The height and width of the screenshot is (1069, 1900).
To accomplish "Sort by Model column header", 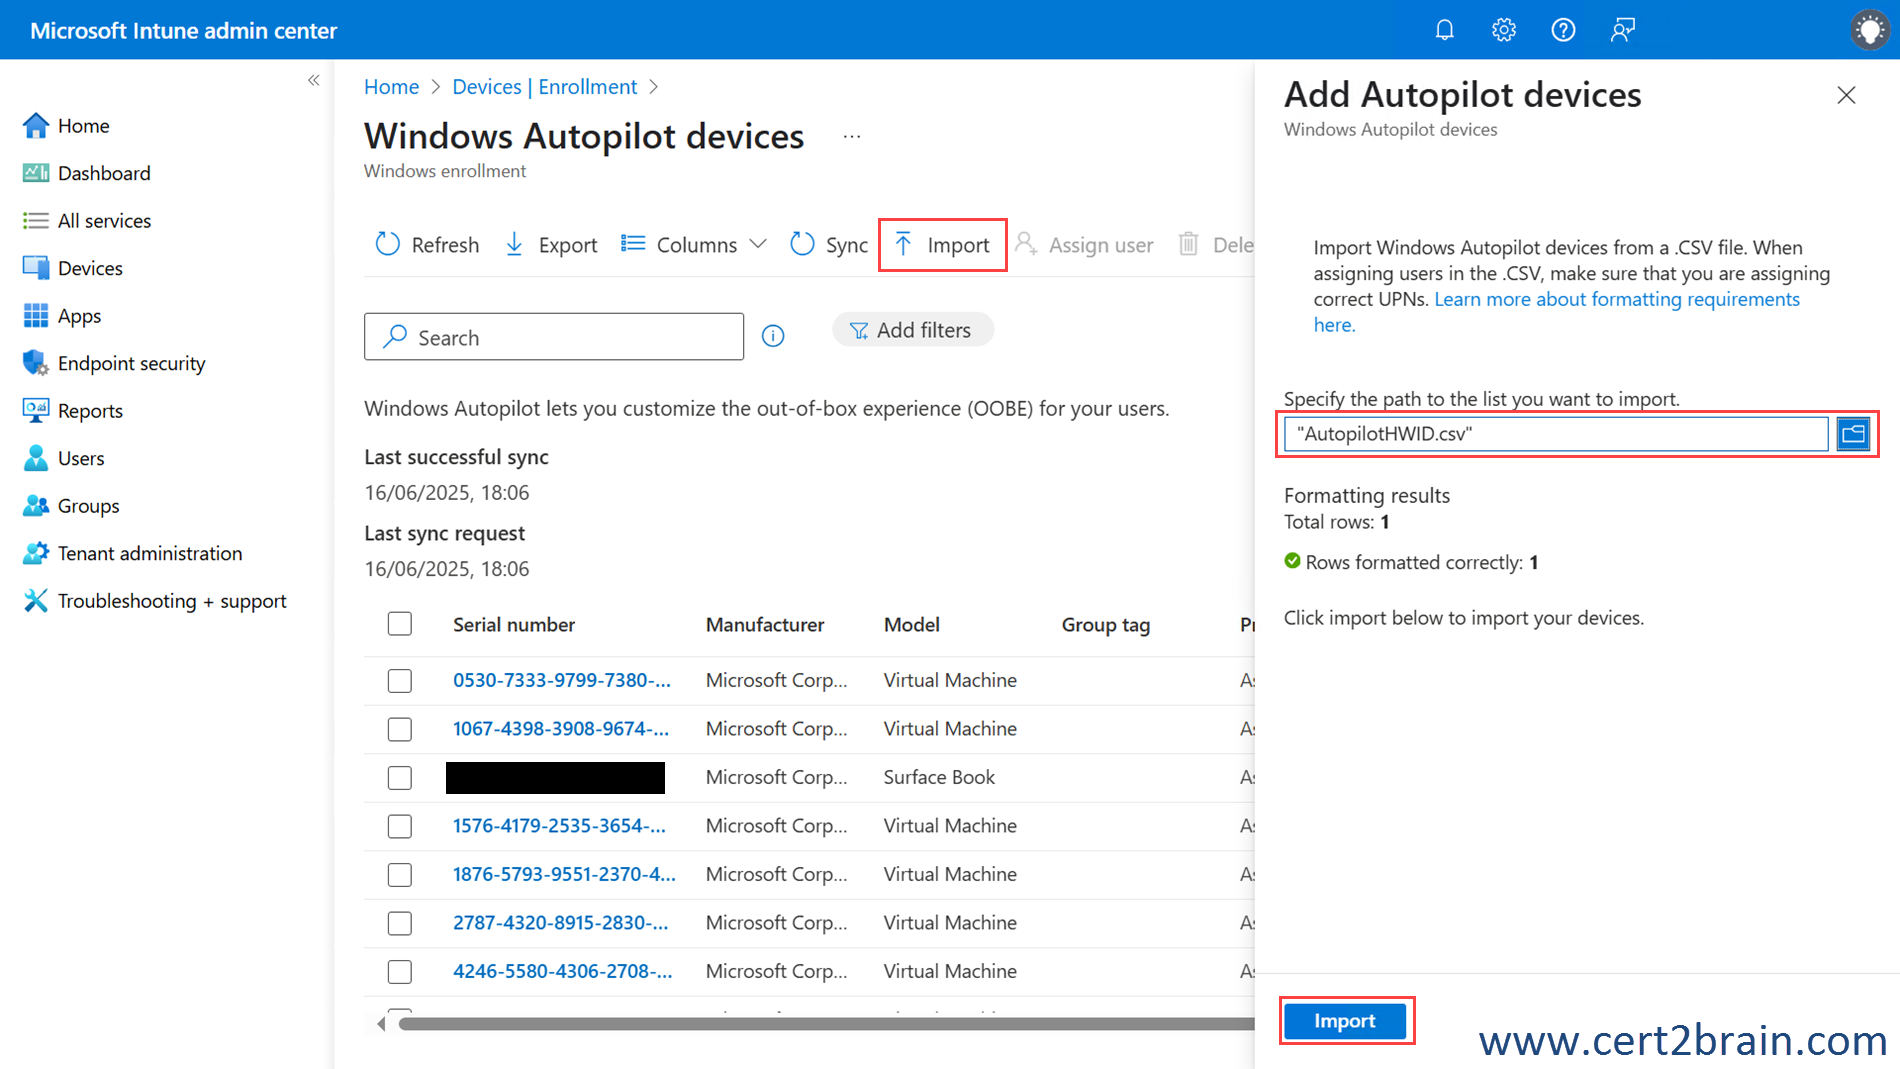I will [912, 624].
